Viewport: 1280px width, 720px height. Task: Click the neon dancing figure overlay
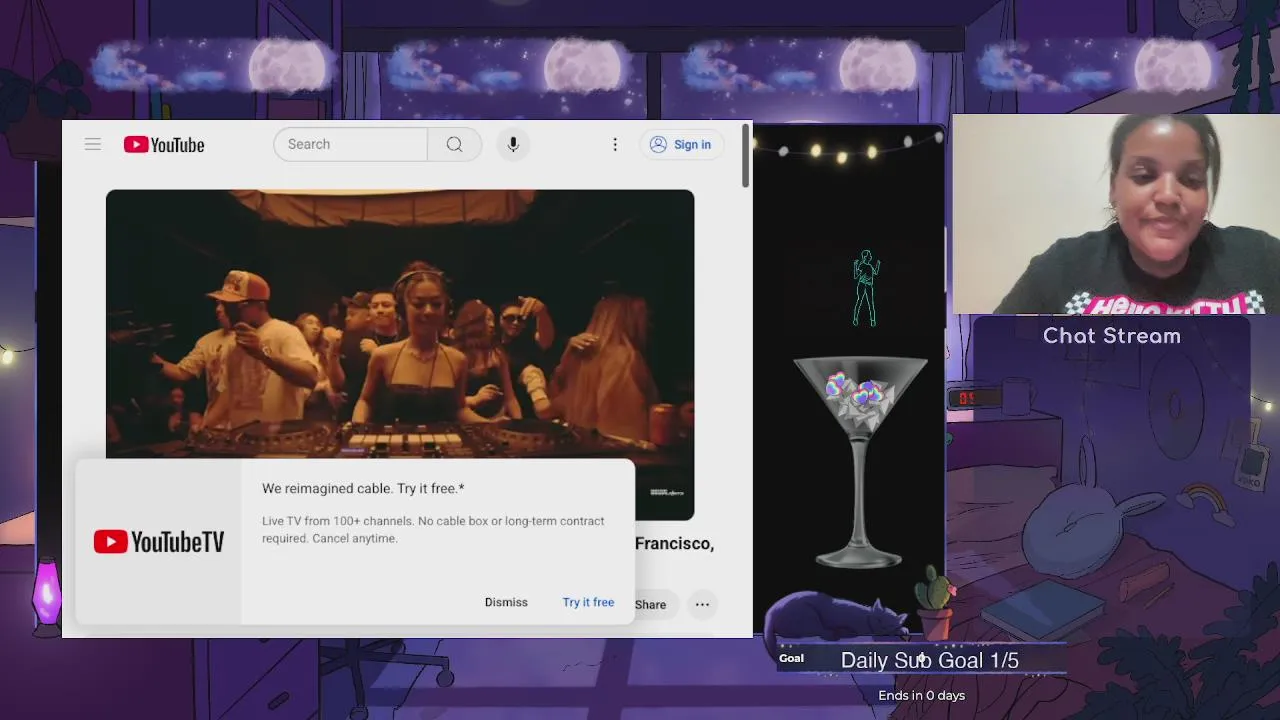pyautogui.click(x=865, y=288)
